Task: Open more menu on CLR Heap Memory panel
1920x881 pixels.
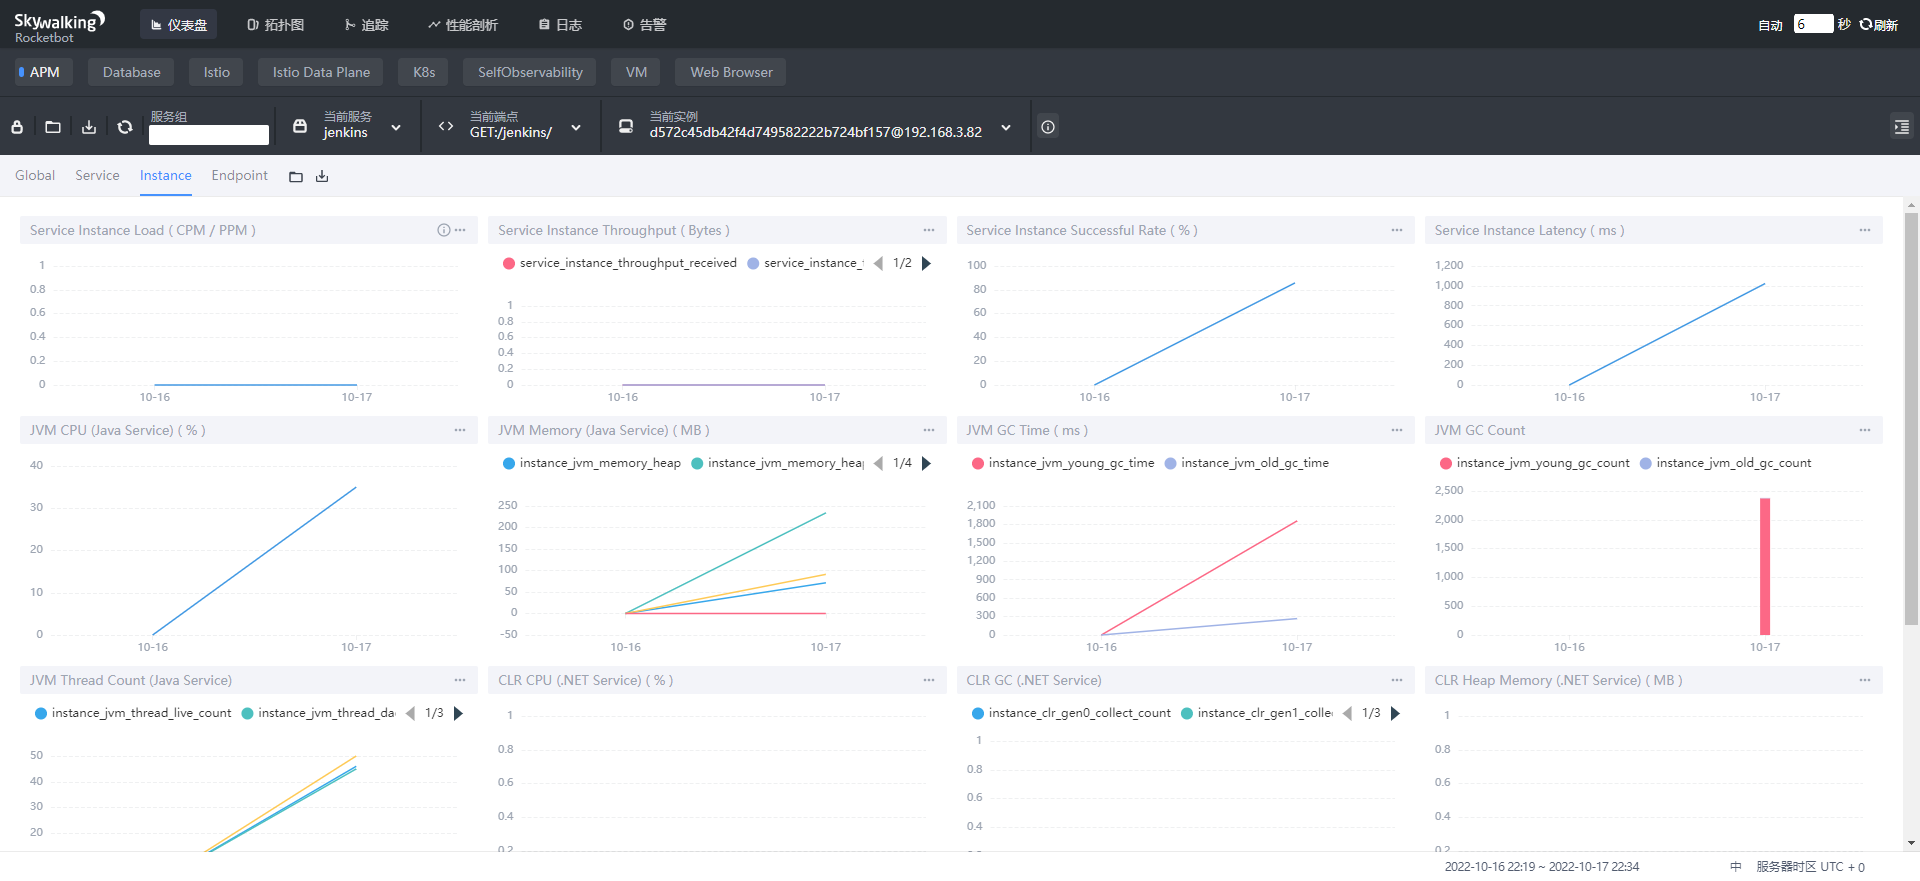Action: [1865, 680]
